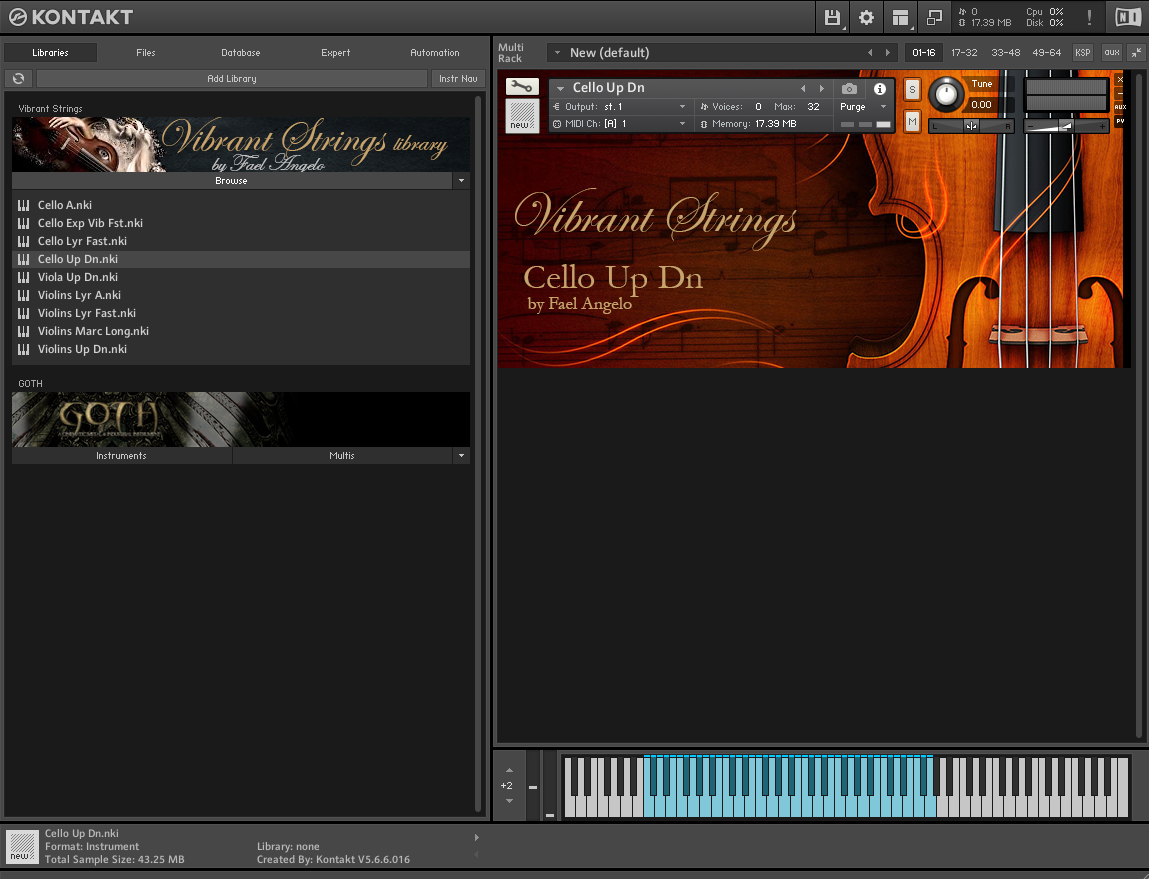Screen dimensions: 1149x879
Task: Click the pan L-R slider
Action: (x=971, y=126)
